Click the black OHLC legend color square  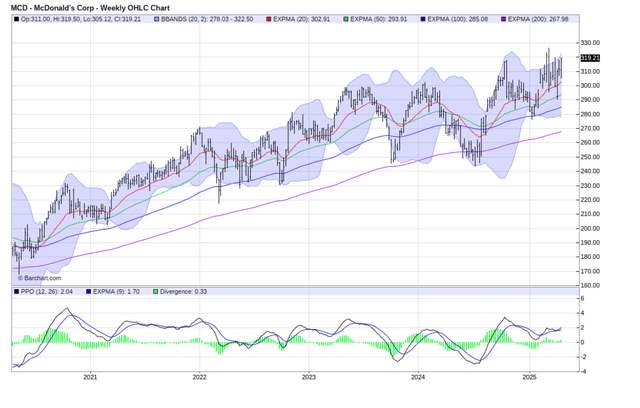pyautogui.click(x=16, y=19)
